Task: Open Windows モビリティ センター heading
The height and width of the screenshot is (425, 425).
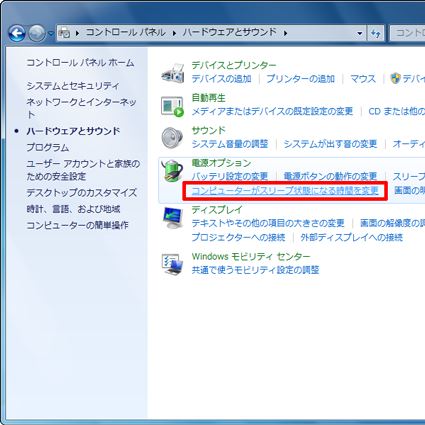Action: tap(251, 256)
